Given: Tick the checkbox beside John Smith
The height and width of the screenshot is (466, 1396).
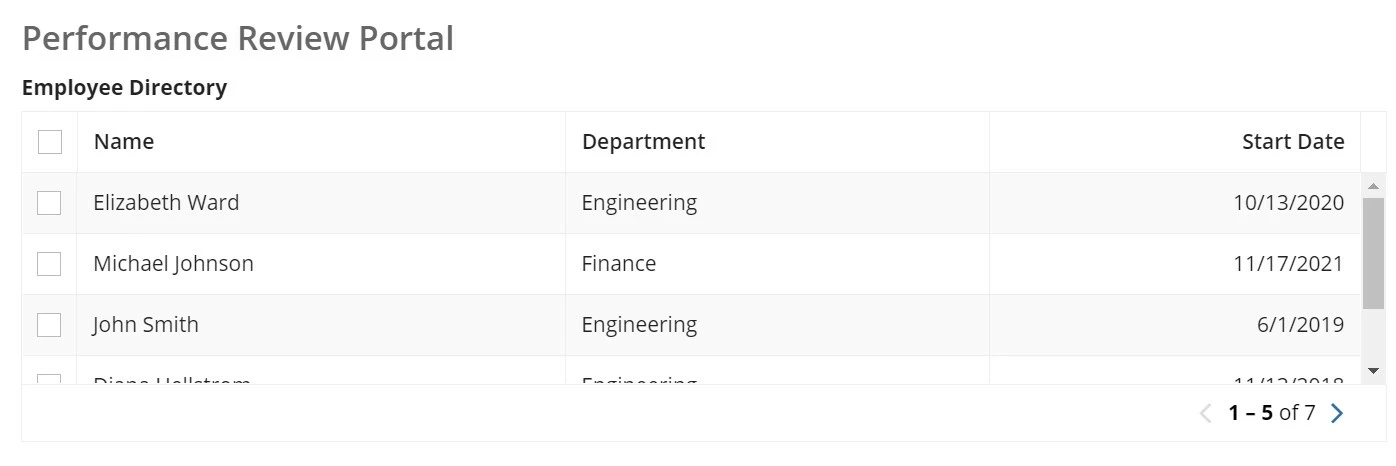Looking at the screenshot, I should [x=49, y=325].
